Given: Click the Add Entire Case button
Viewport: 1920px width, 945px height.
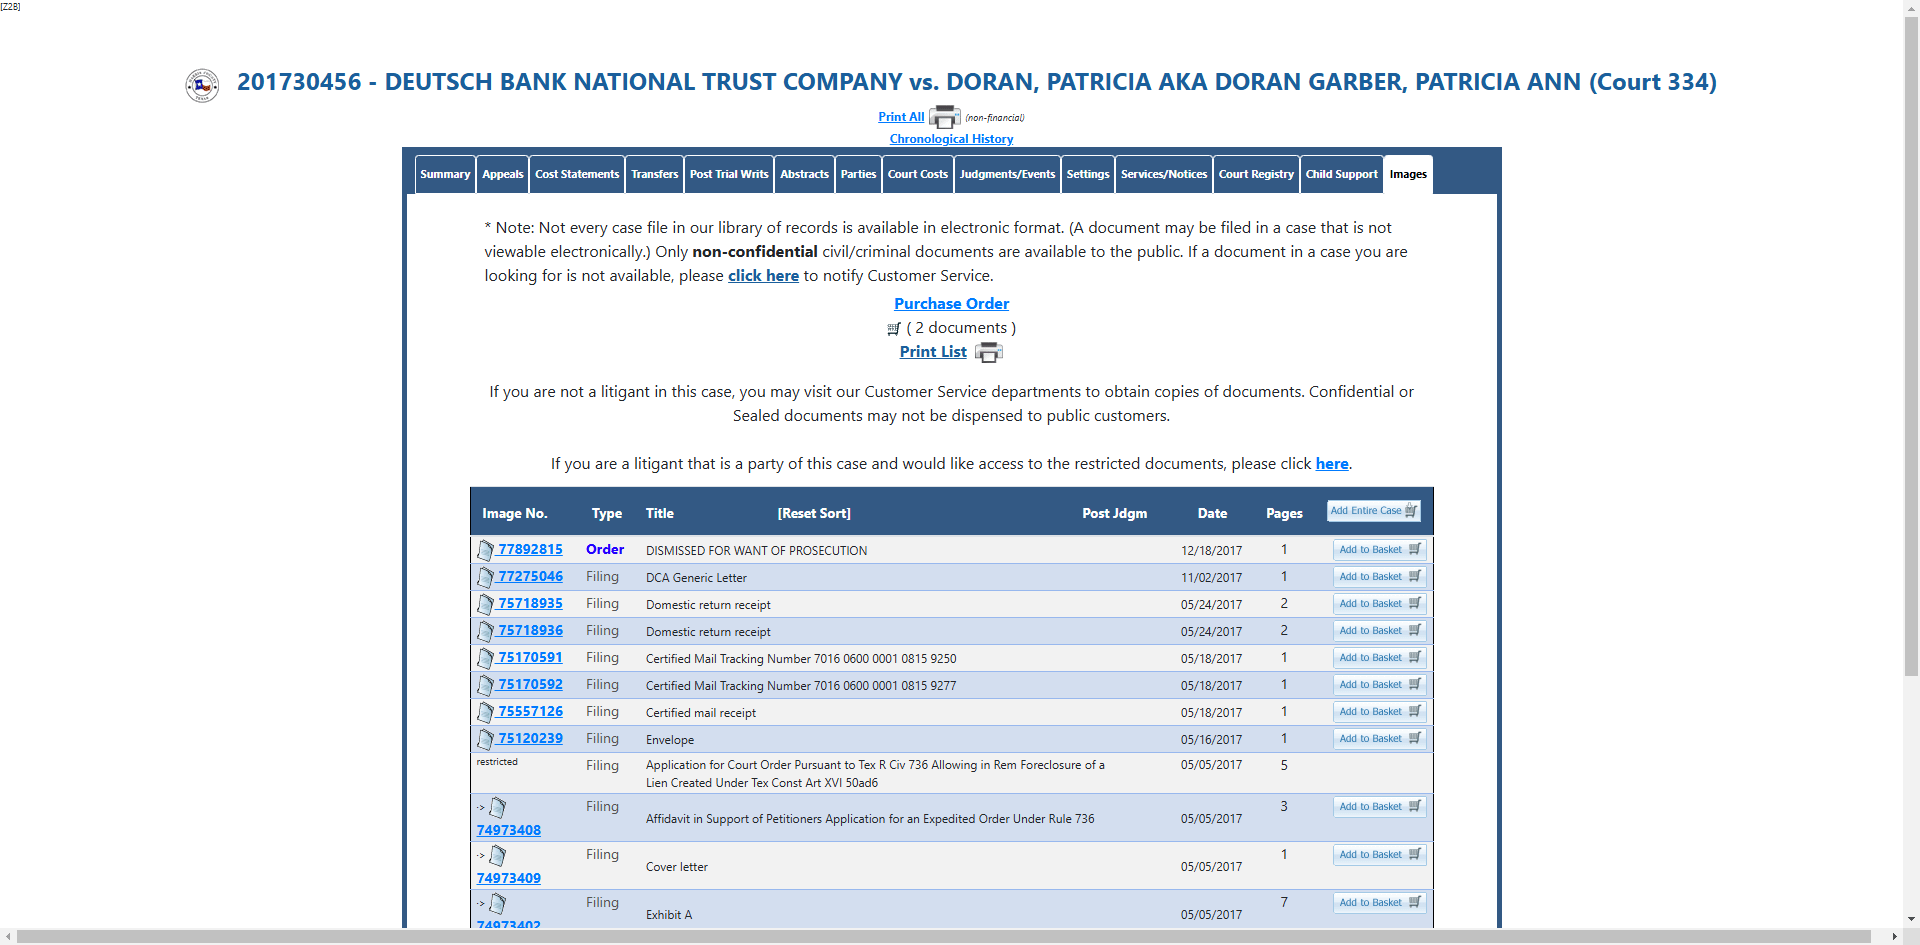Looking at the screenshot, I should (1374, 511).
